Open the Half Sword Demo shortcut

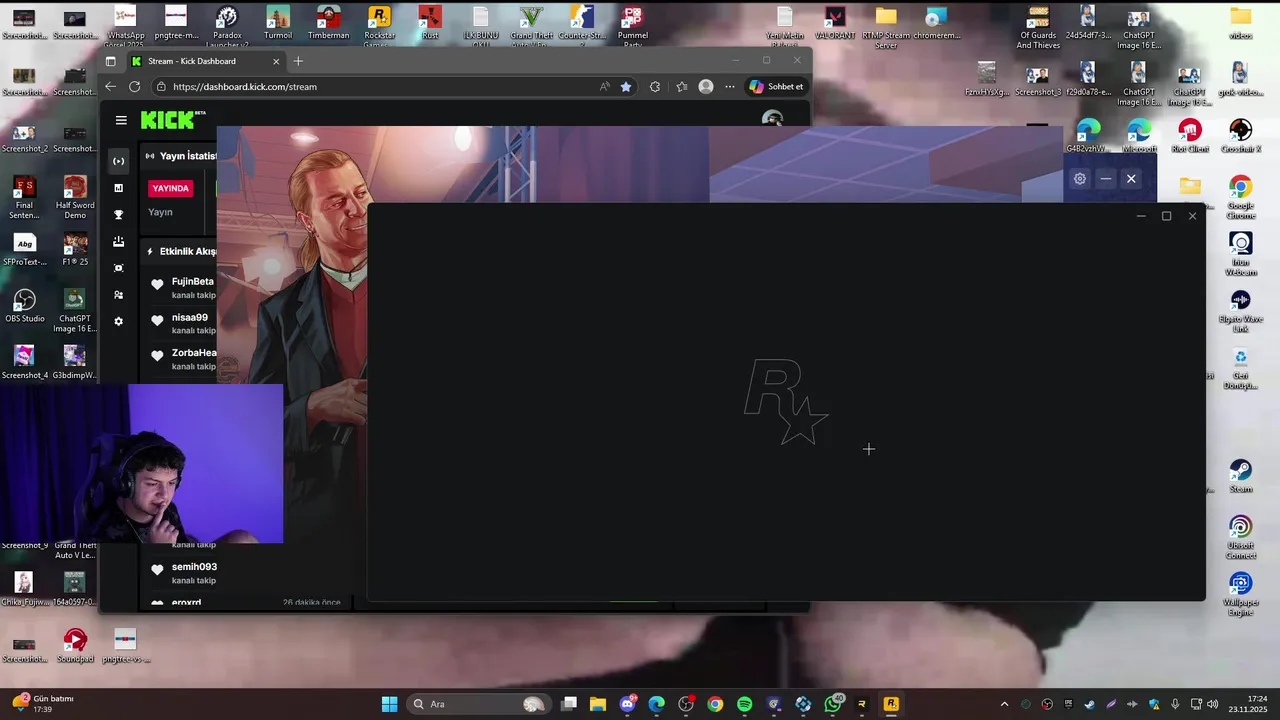tap(75, 198)
